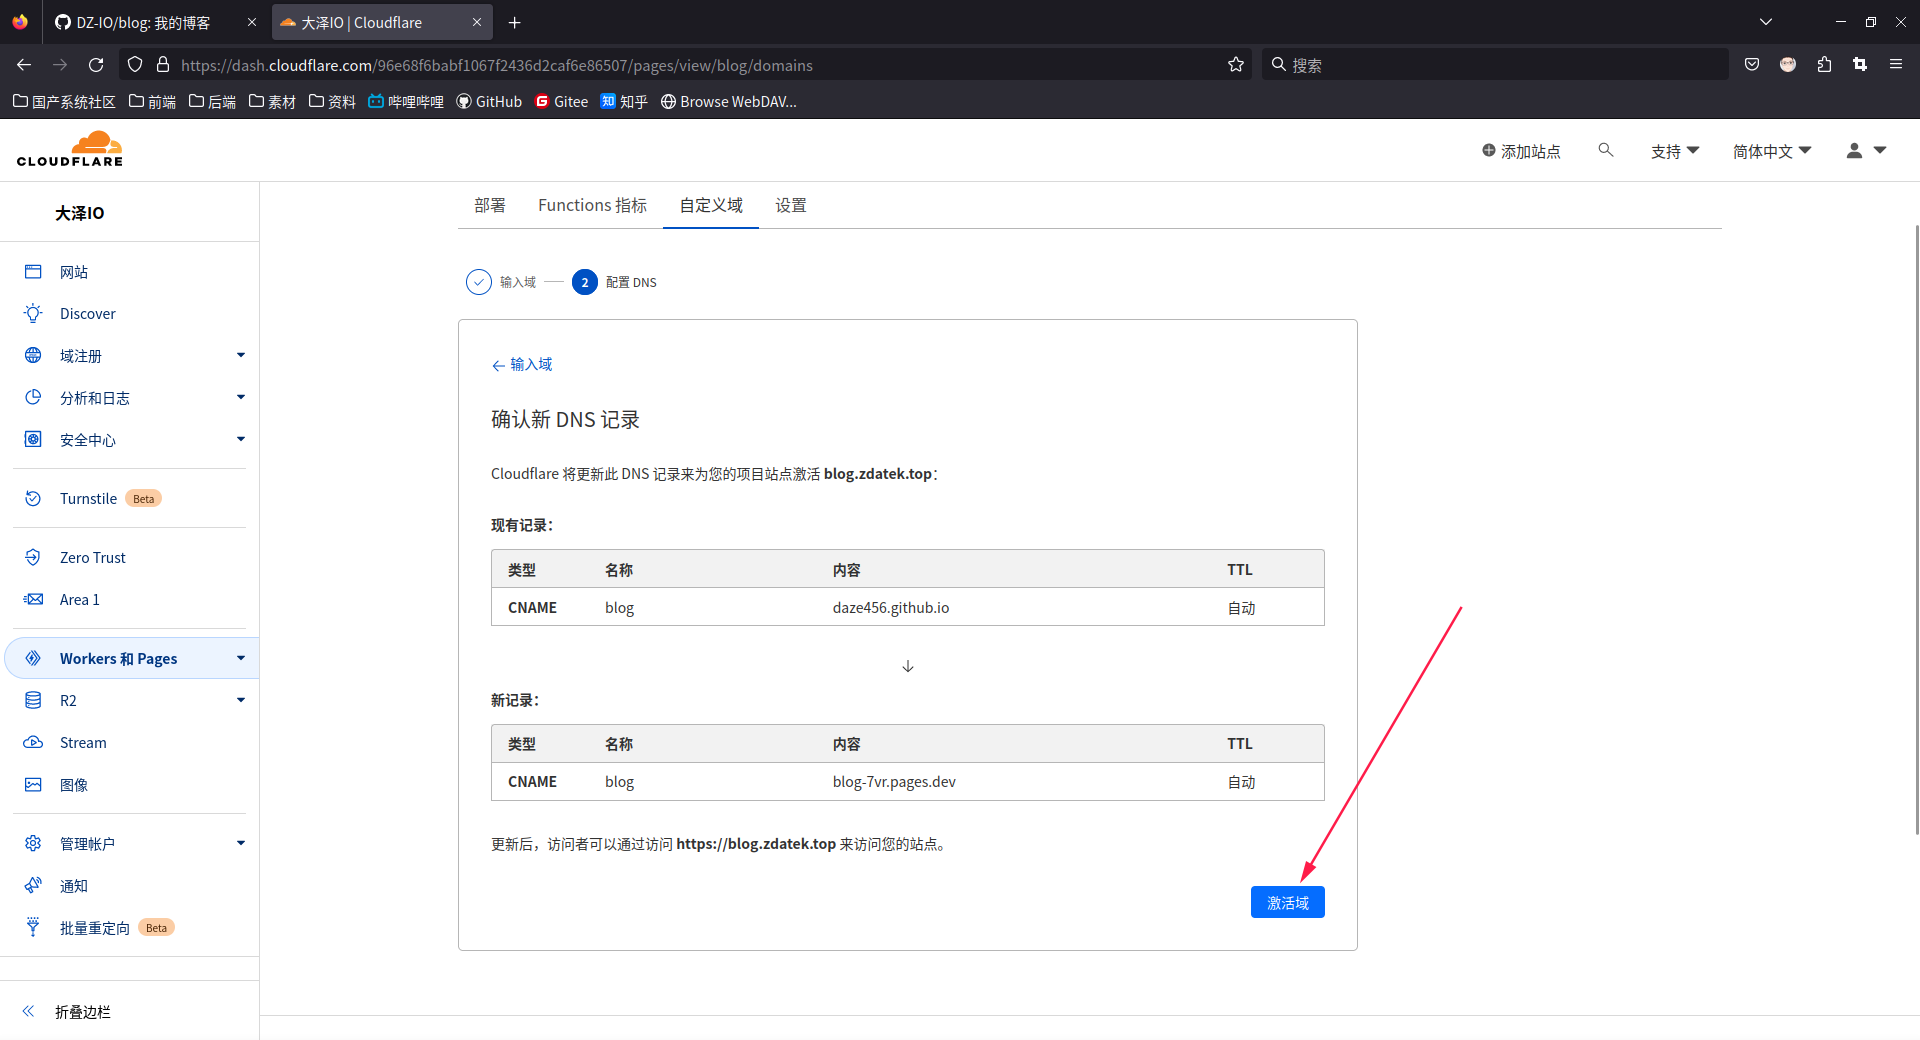Open the 支持 support dropdown
Image resolution: width=1920 pixels, height=1040 pixels.
coord(1674,151)
